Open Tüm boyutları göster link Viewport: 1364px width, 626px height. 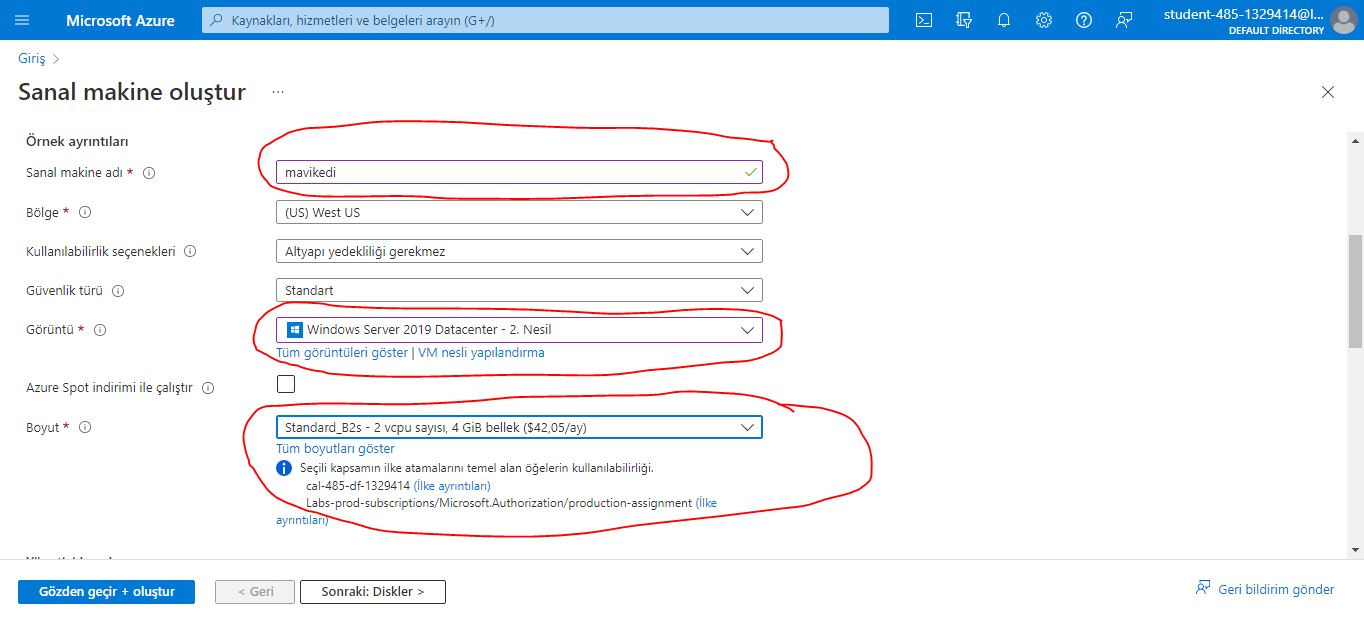point(335,449)
